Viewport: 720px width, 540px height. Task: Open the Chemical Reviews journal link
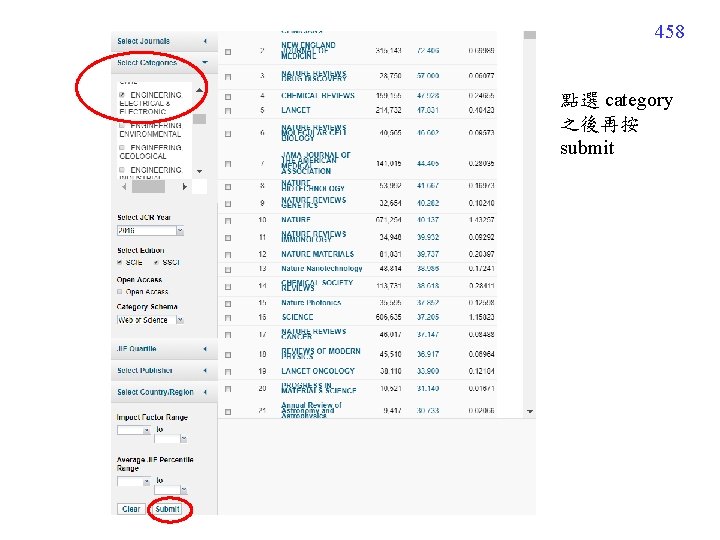[318, 96]
